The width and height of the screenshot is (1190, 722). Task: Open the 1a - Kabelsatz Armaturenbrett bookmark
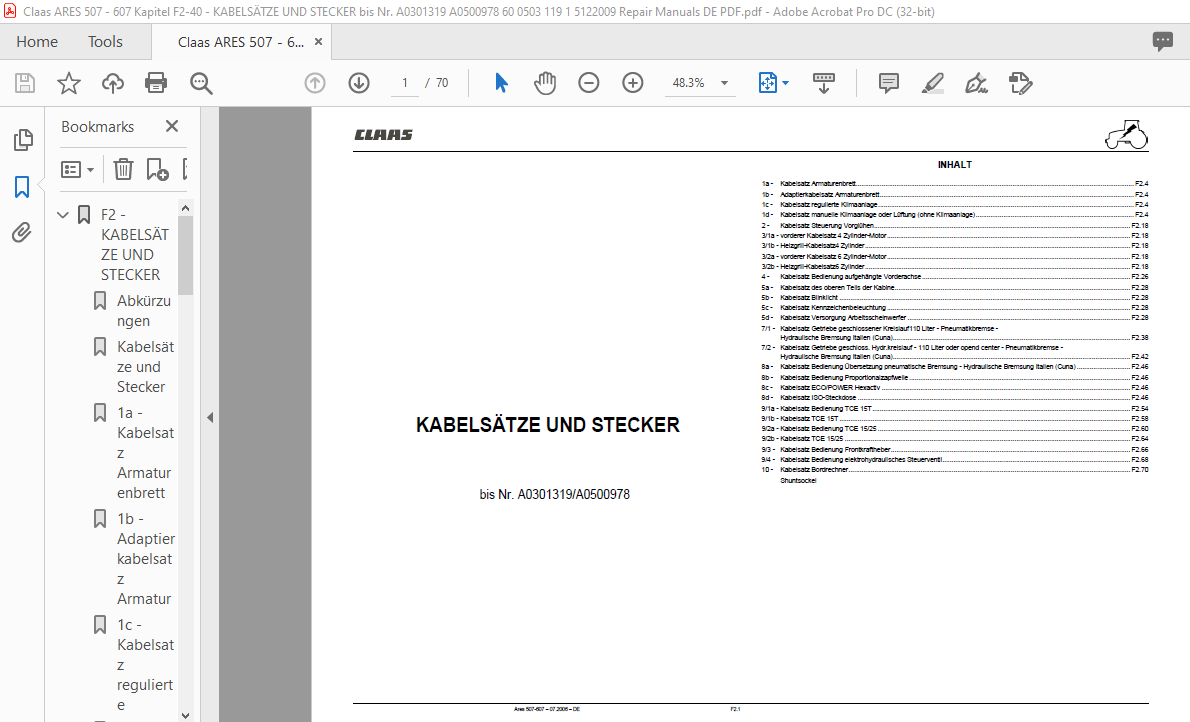[x=145, y=452]
